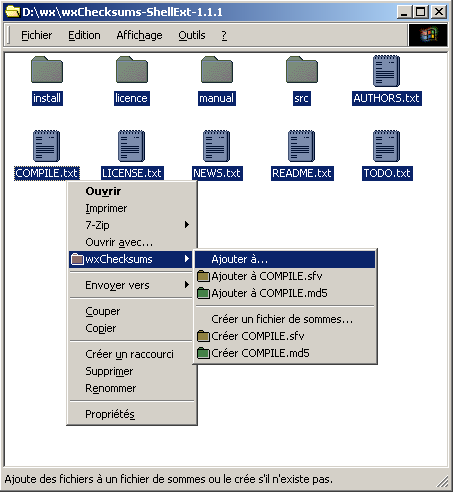Open the Fichier menu
Image resolution: width=453 pixels, height=492 pixels.
[36, 35]
